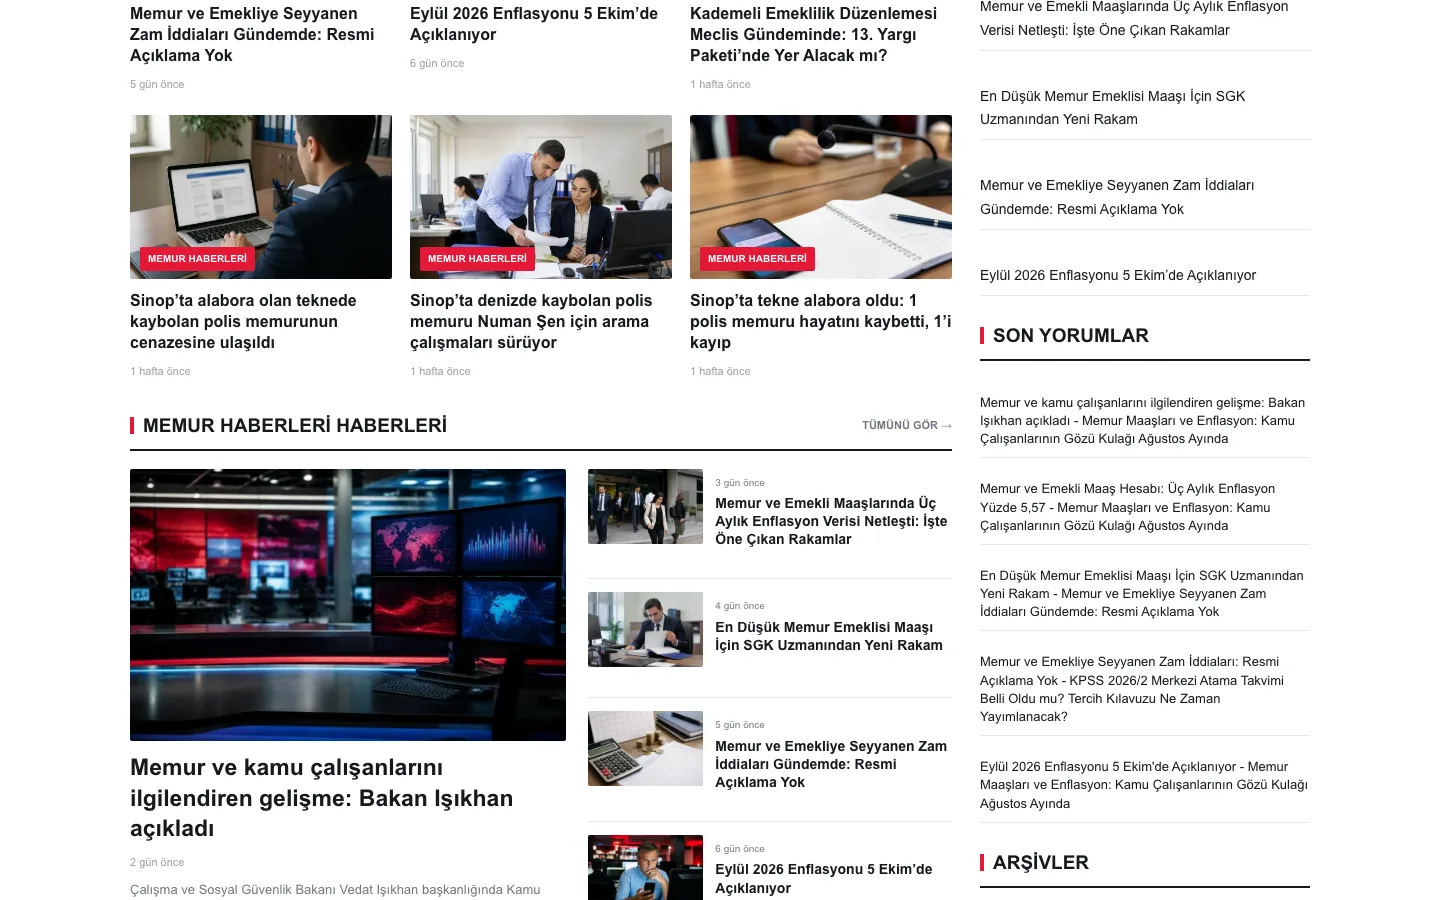The image size is (1440, 900).
Task: Click the office workers thumbnail for Numan Şen article
Action: (541, 197)
